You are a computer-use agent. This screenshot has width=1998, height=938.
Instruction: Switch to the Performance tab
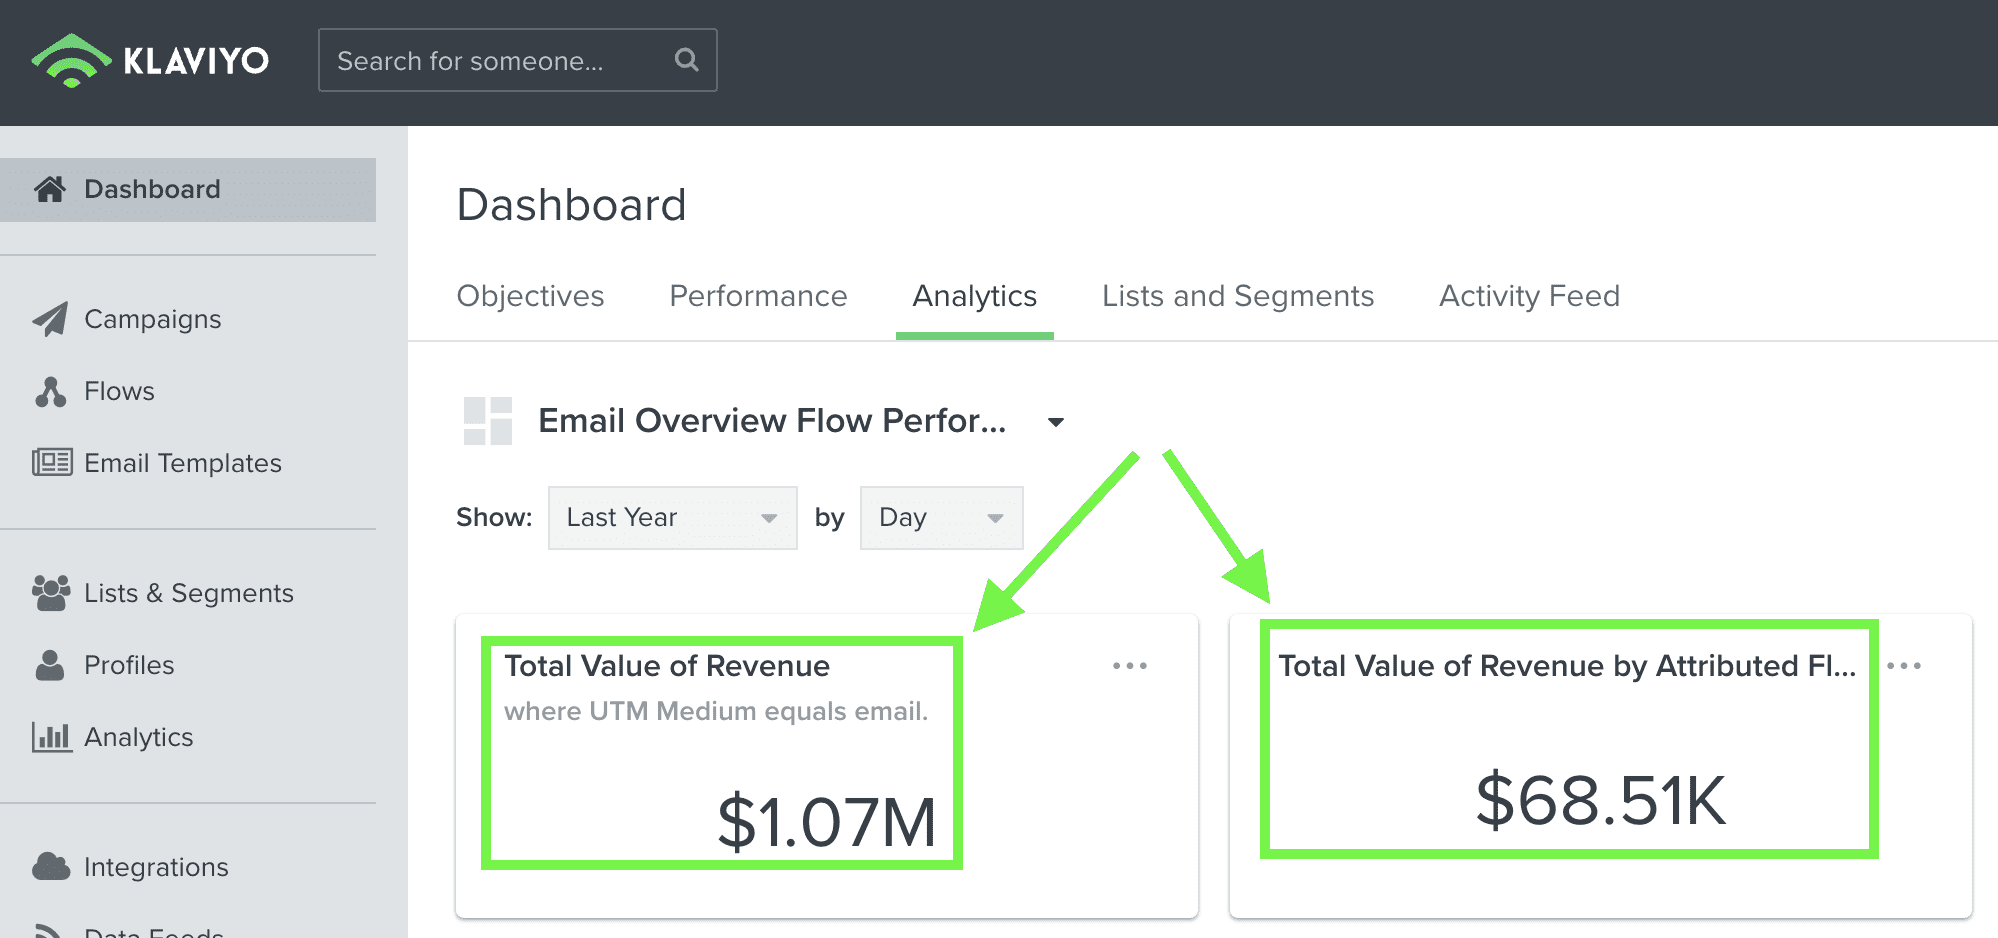758,296
